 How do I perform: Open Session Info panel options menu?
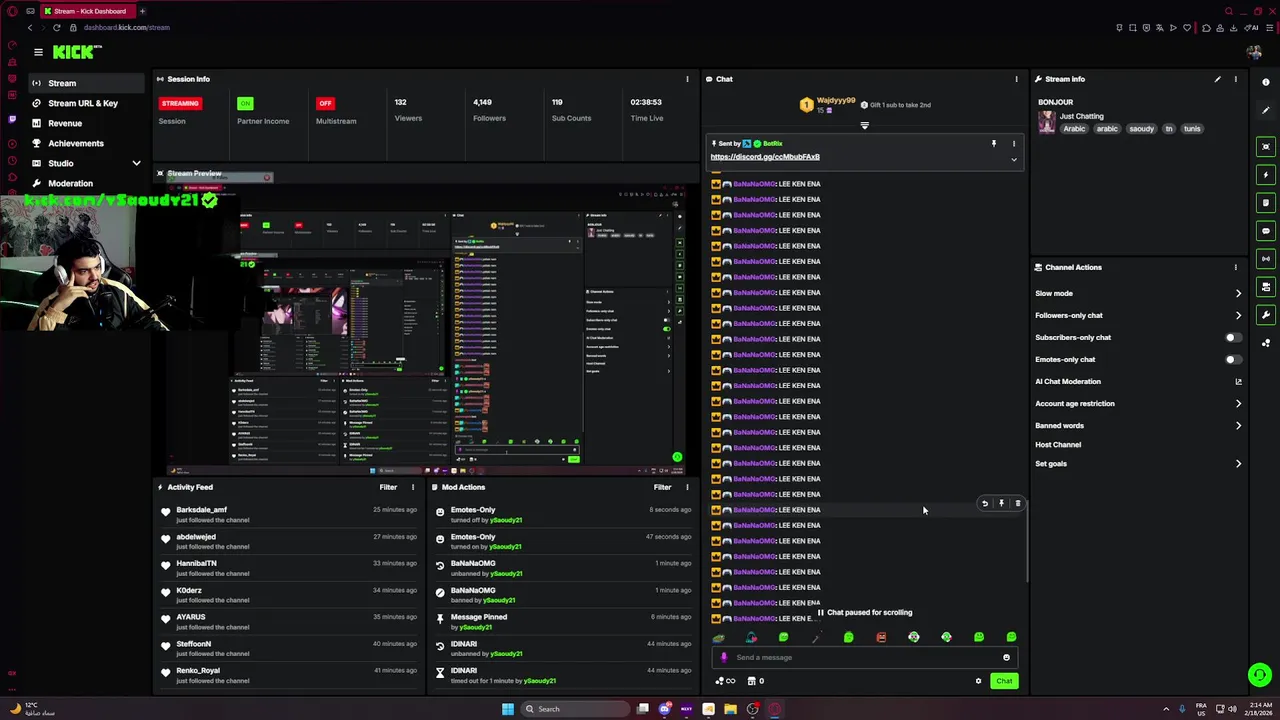[687, 79]
